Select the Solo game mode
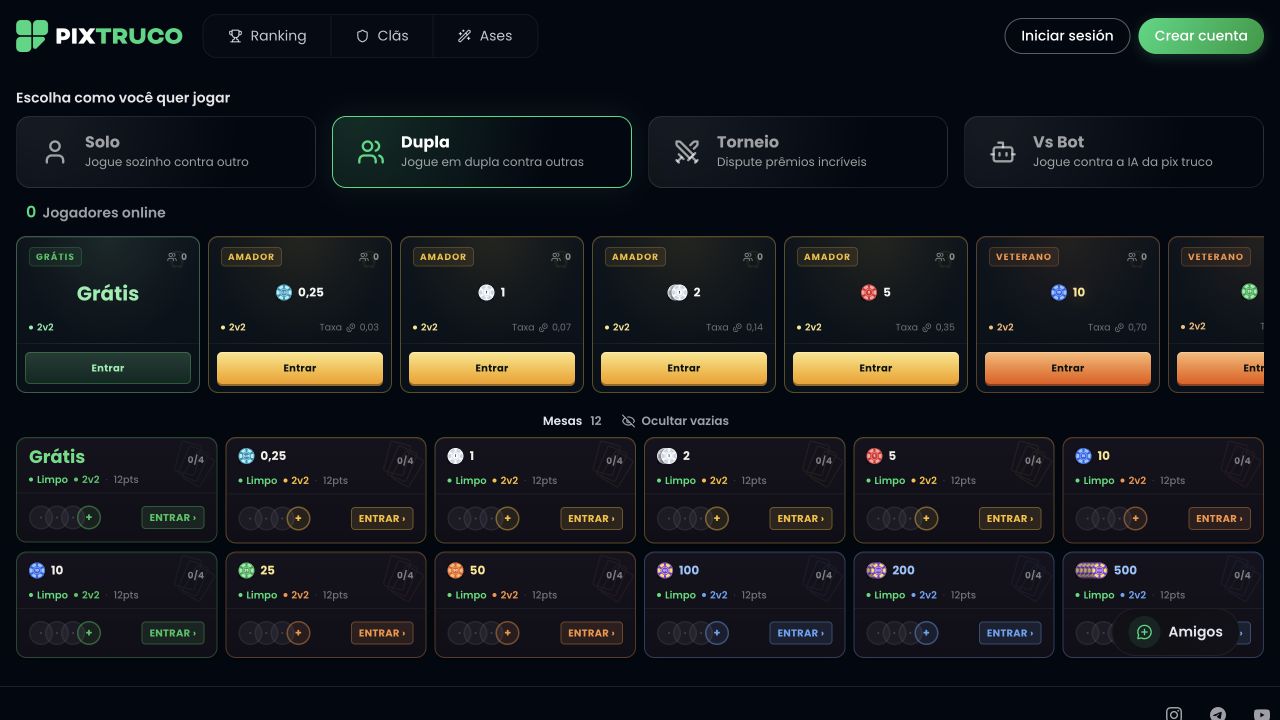The image size is (1280, 720). click(166, 152)
